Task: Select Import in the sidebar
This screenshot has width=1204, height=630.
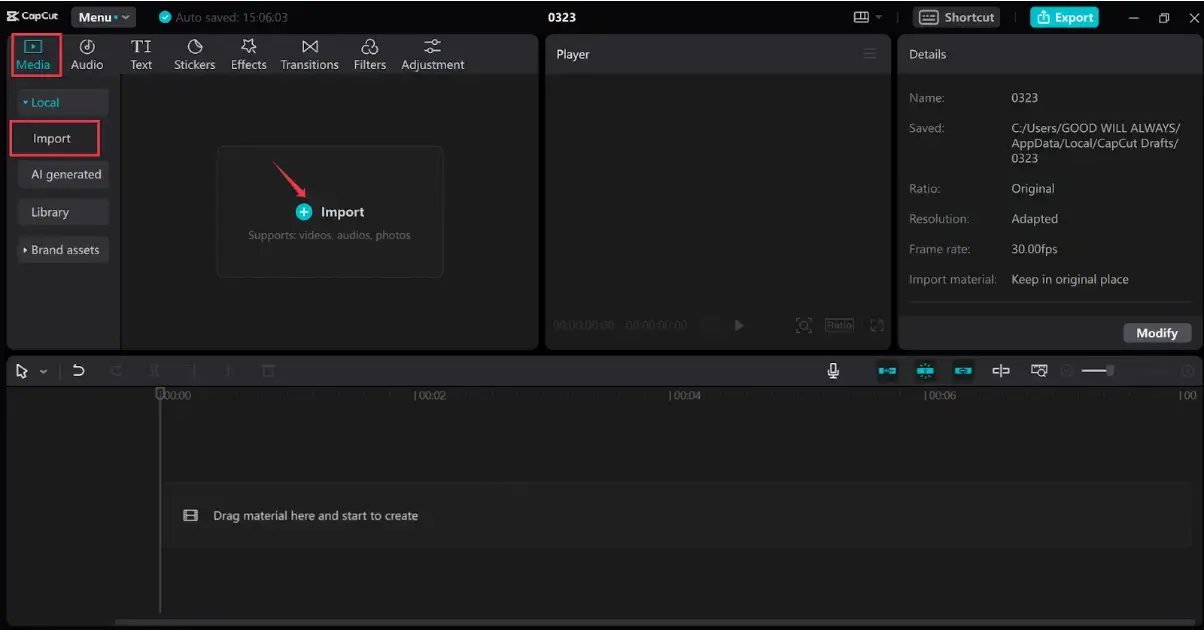Action: click(55, 138)
